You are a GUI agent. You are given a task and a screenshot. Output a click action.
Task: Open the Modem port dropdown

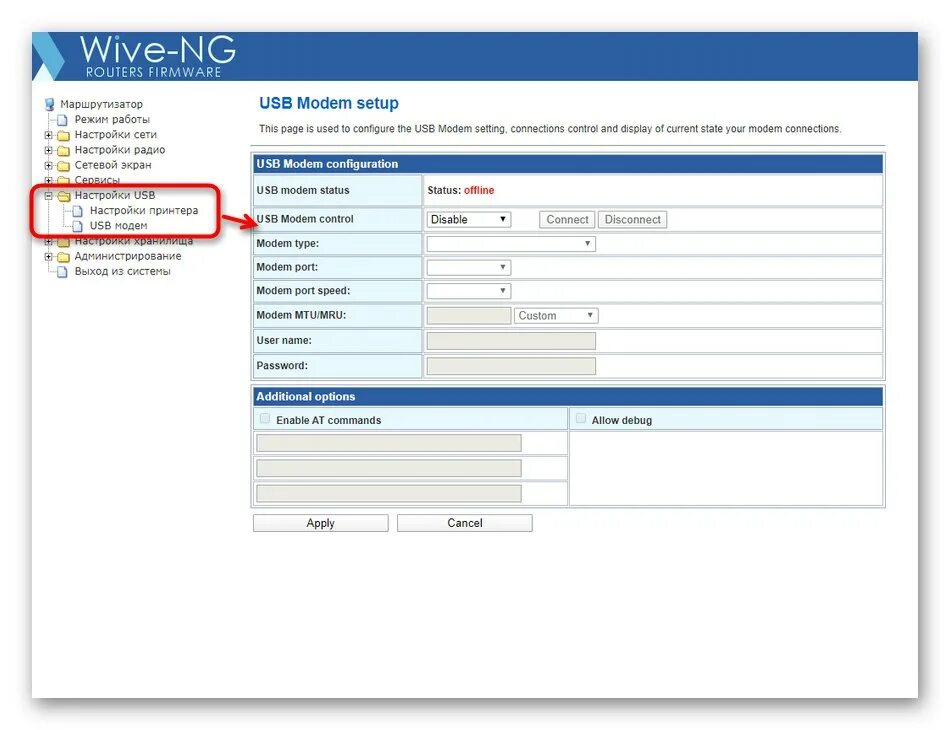(468, 267)
